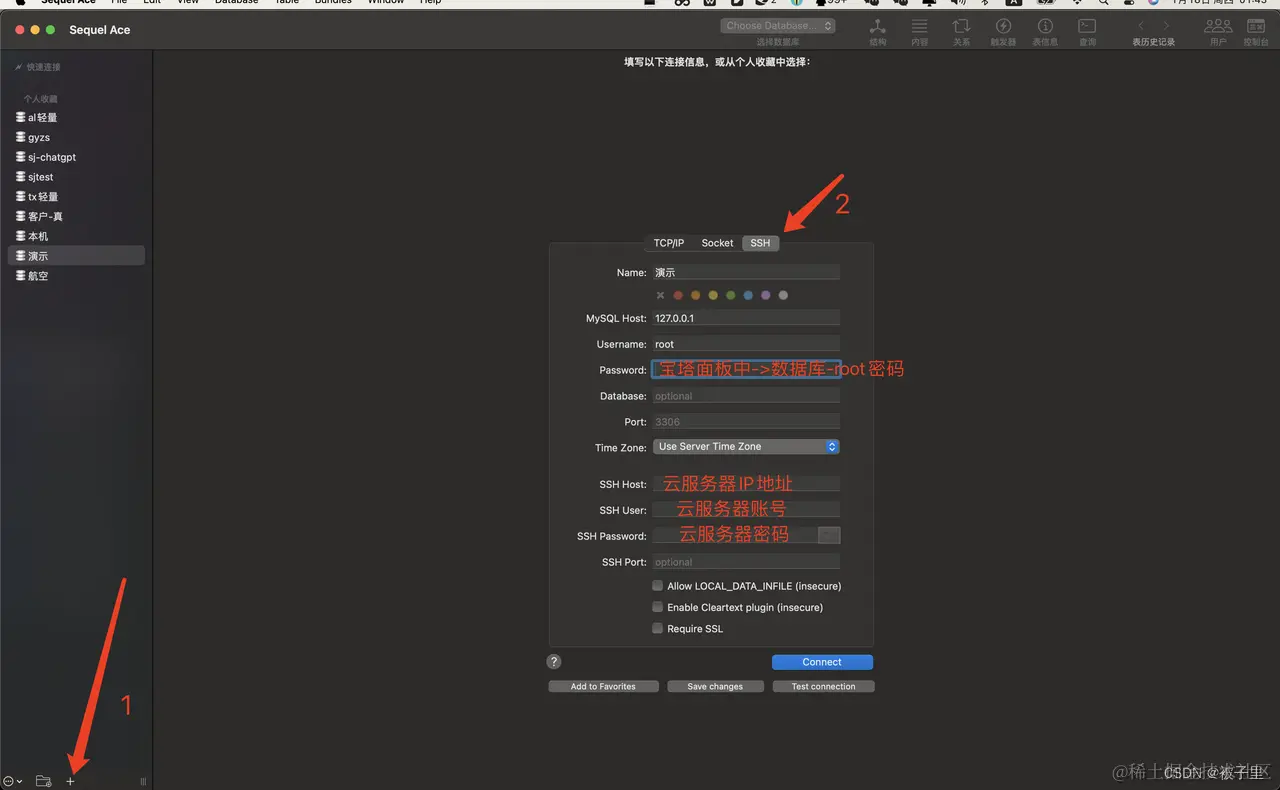Pick the purple connection color
The width and height of the screenshot is (1280, 790).
click(766, 295)
